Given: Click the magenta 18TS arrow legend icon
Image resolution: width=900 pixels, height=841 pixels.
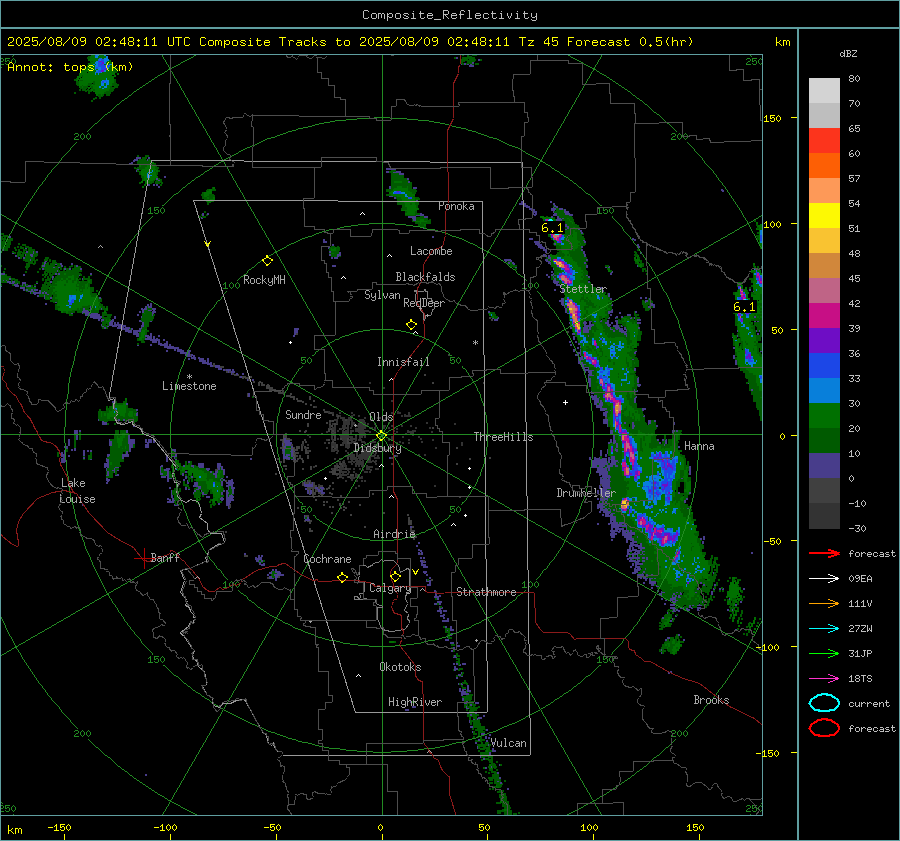Looking at the screenshot, I should 824,679.
